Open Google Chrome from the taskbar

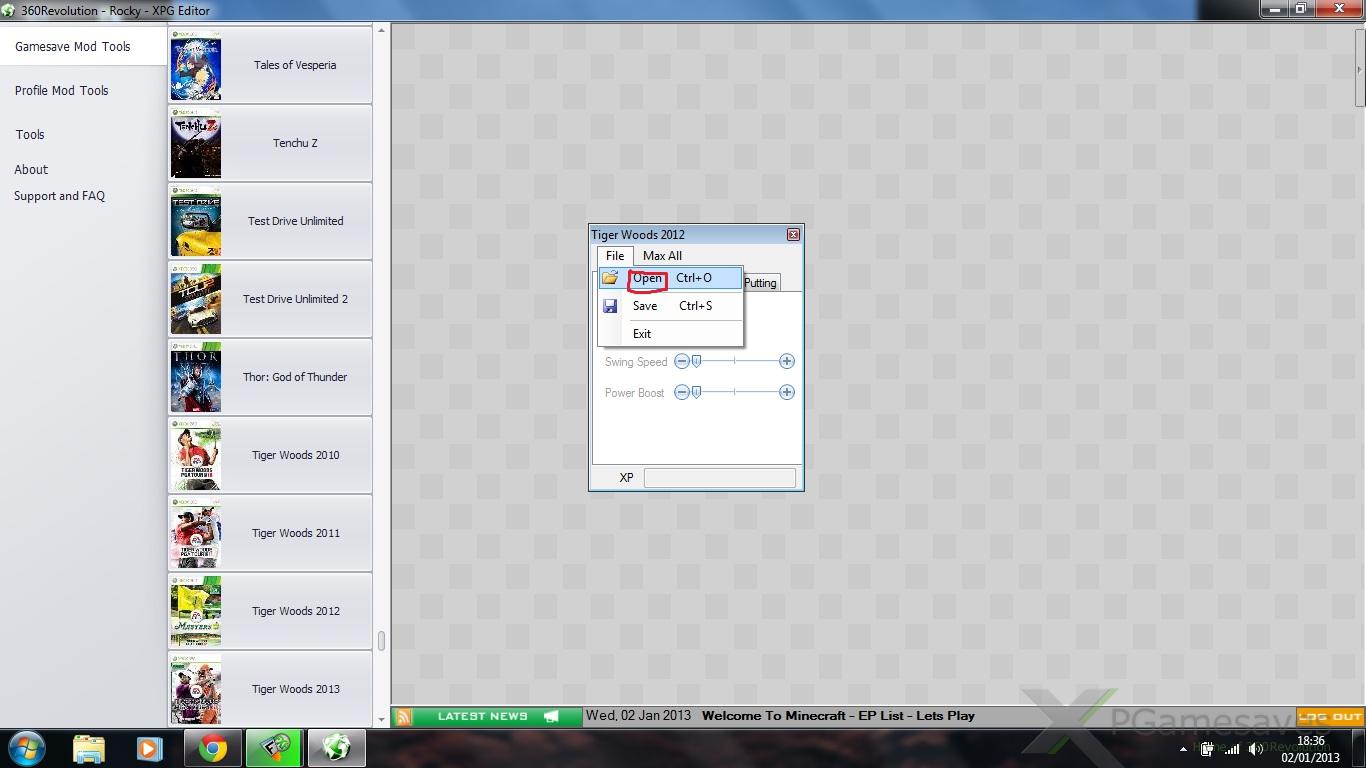coord(212,748)
